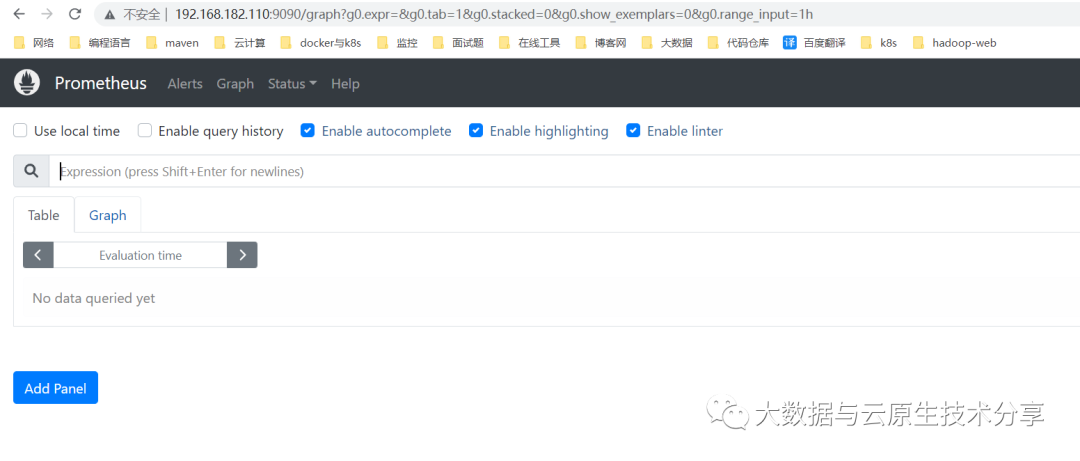Open the 博客网 bookmark folder
Screen dimensions: 1080x461
pyautogui.click(x=601, y=43)
